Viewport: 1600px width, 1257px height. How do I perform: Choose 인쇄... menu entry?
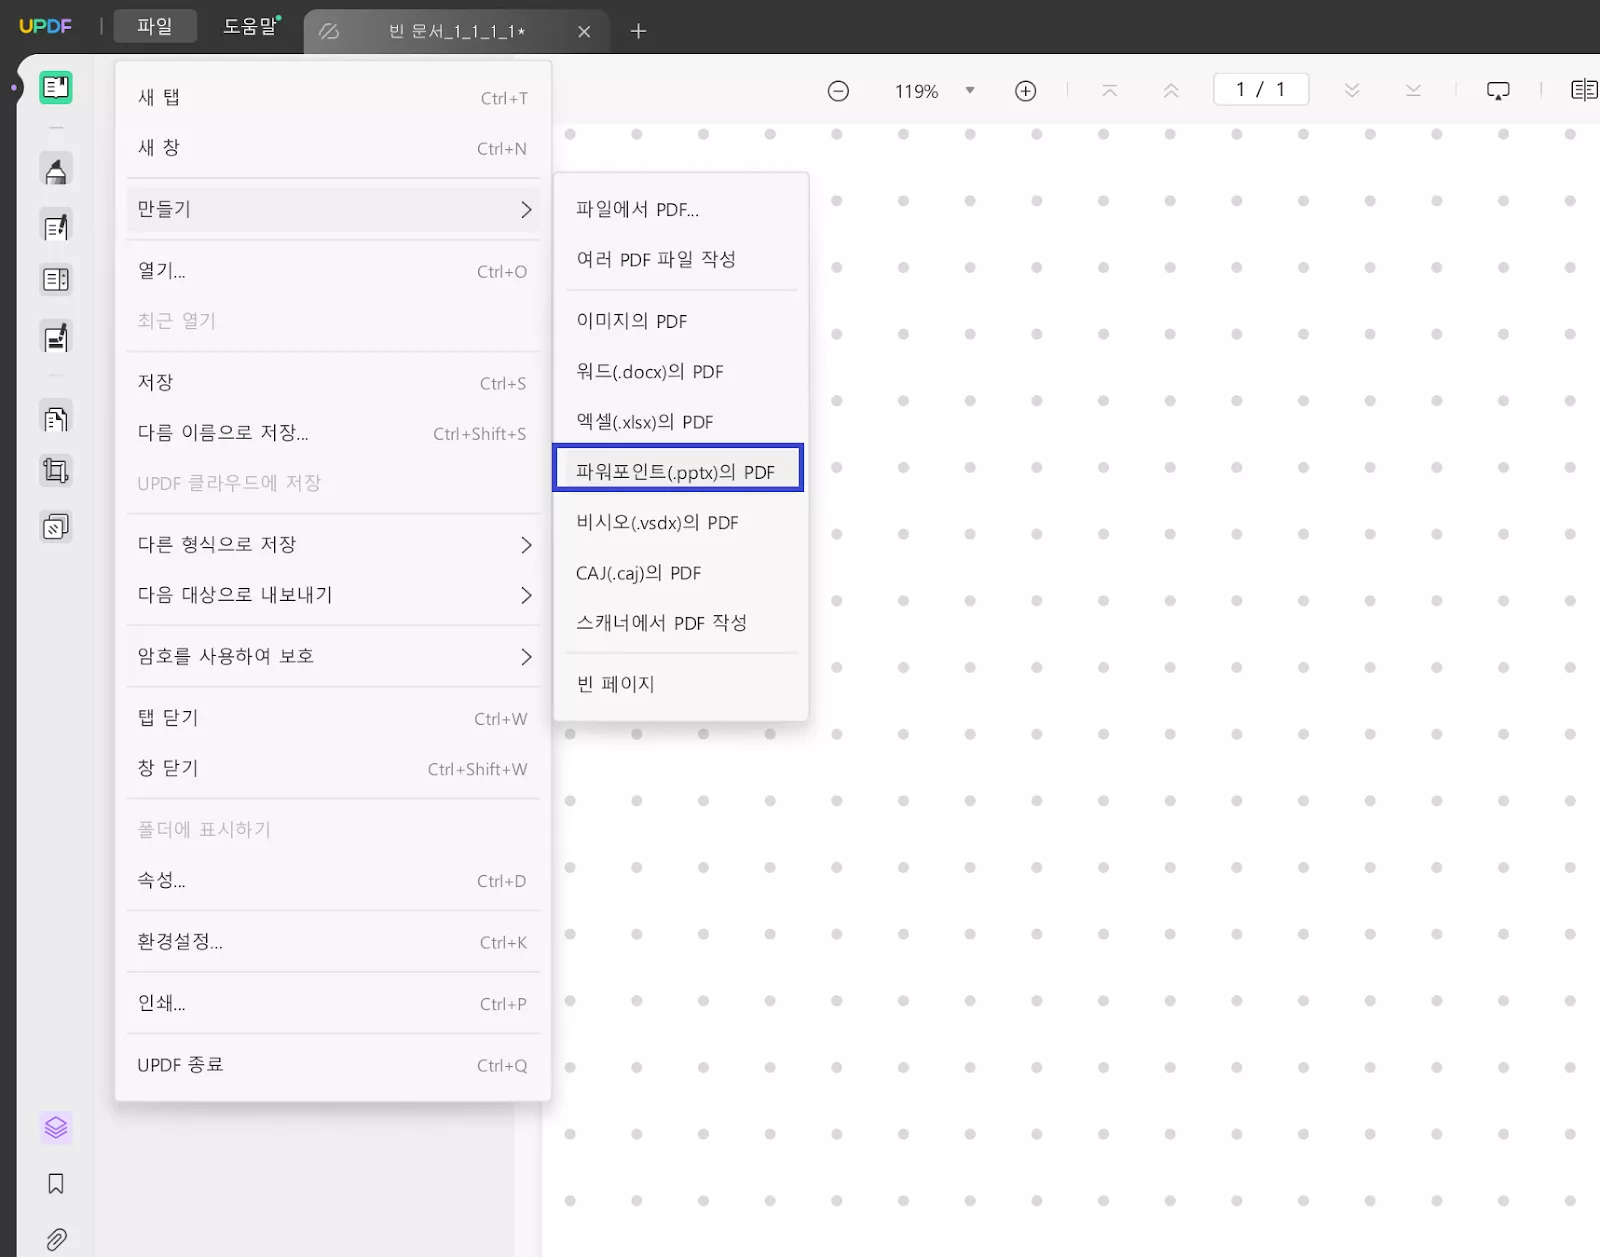pos(333,1003)
